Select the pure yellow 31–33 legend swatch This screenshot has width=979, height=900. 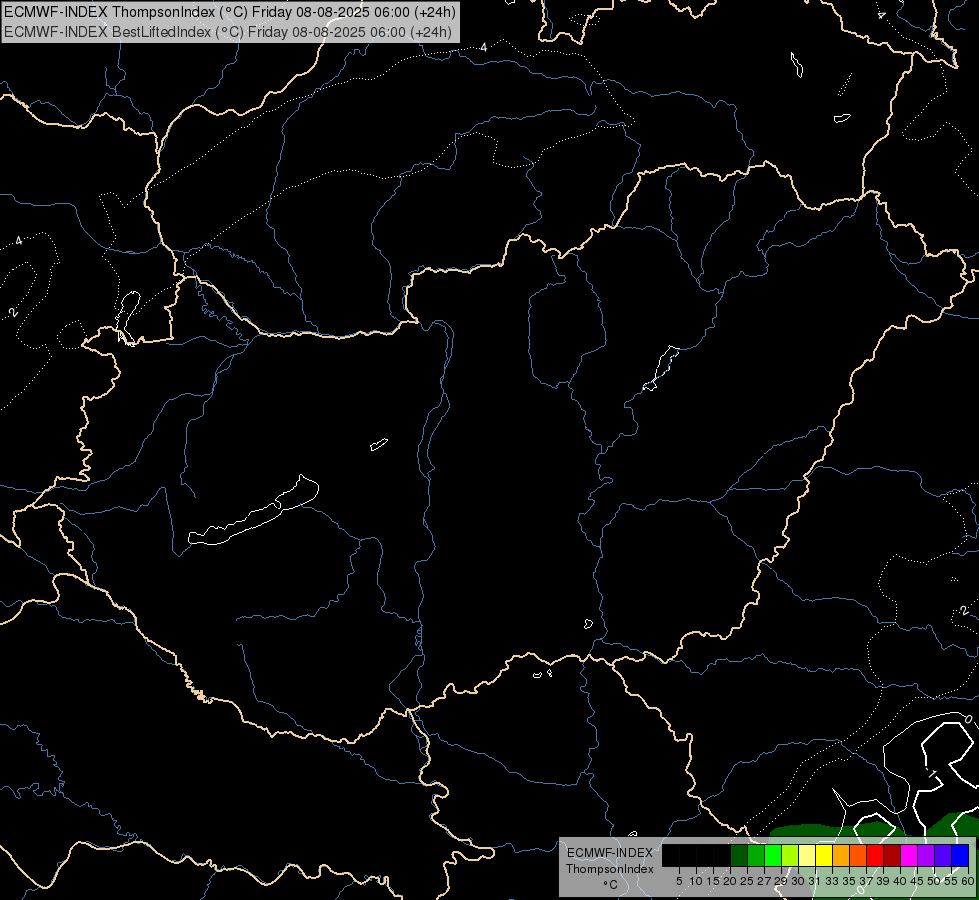click(x=824, y=856)
